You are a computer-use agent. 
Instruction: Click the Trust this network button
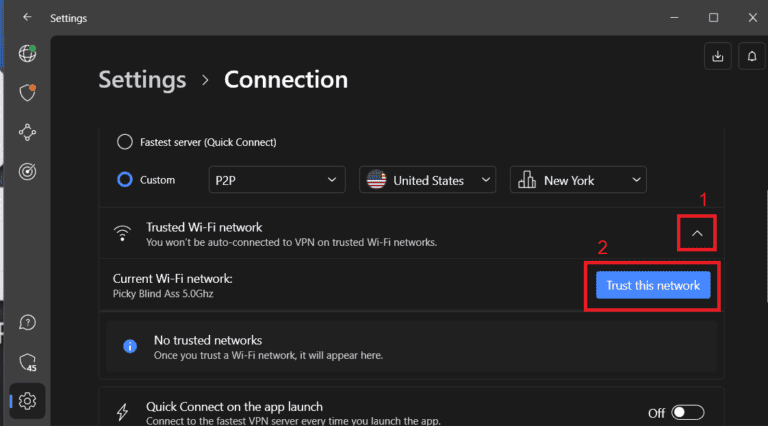pyautogui.click(x=653, y=285)
